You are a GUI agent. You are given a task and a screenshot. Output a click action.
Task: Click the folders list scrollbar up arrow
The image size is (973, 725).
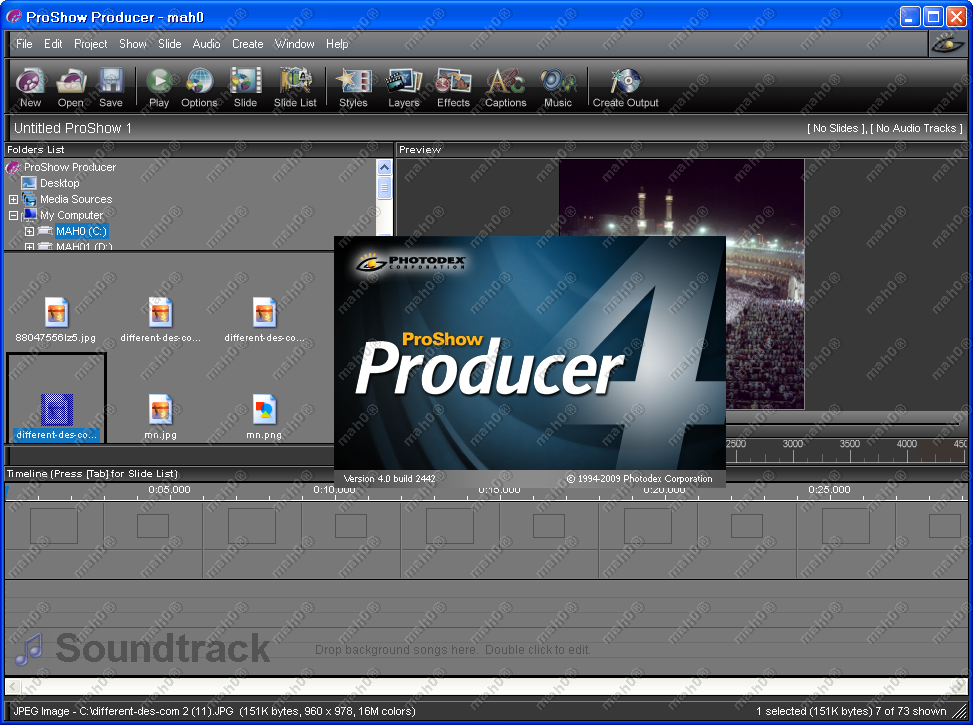tap(384, 167)
